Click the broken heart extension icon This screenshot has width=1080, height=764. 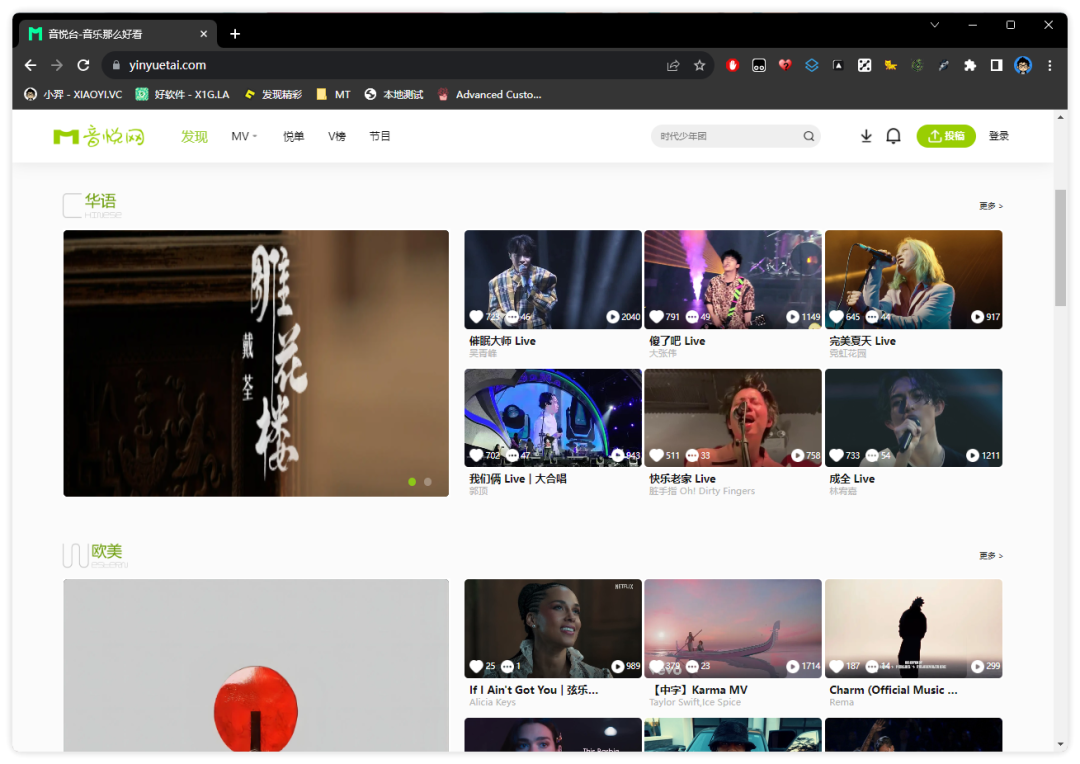(x=785, y=65)
